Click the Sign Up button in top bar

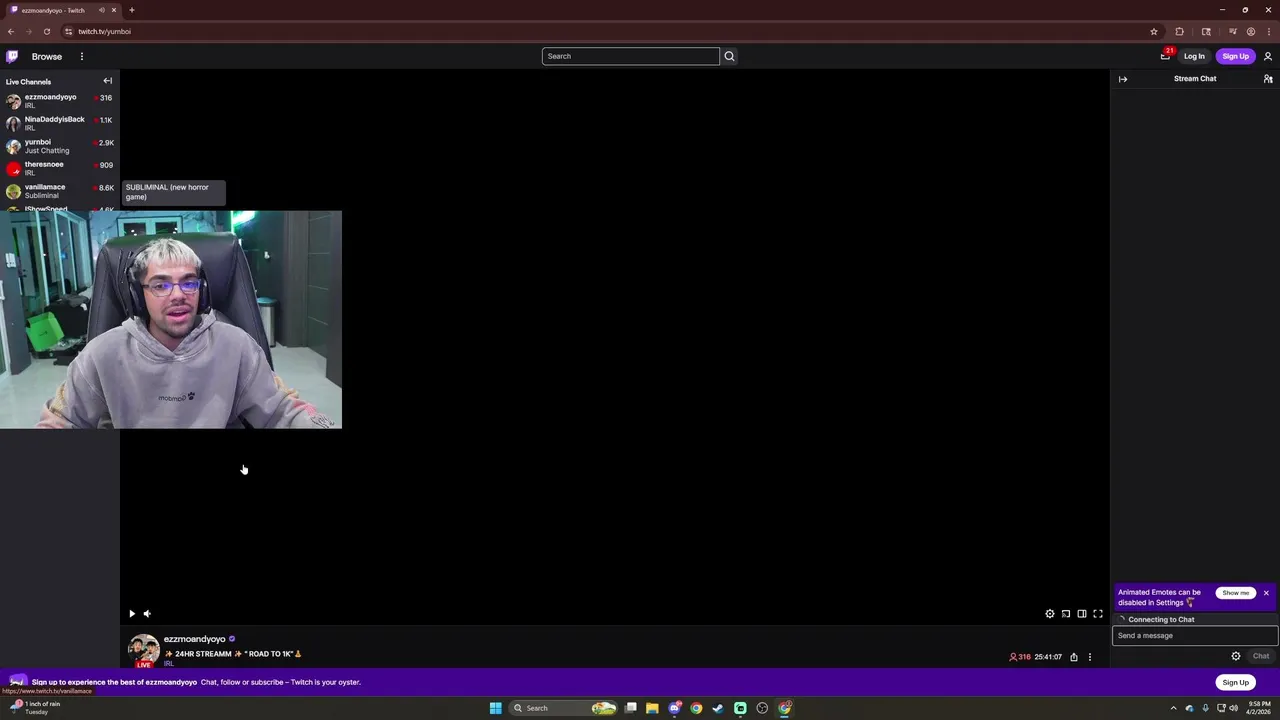point(1235,57)
